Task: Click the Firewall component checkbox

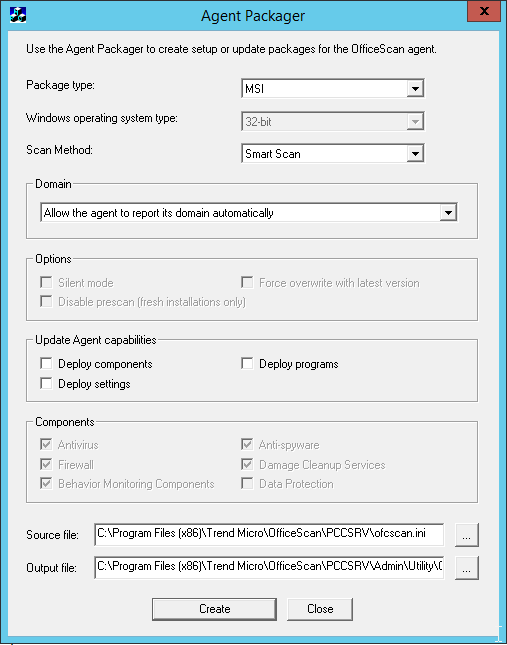Action: (46, 464)
